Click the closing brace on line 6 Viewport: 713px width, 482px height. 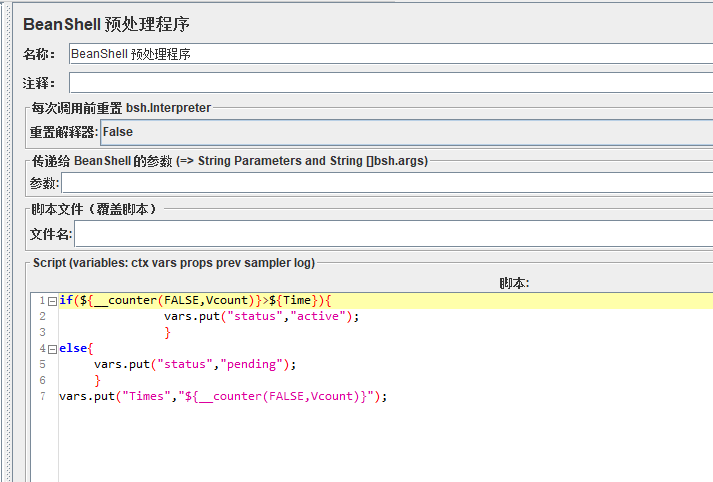(97, 380)
